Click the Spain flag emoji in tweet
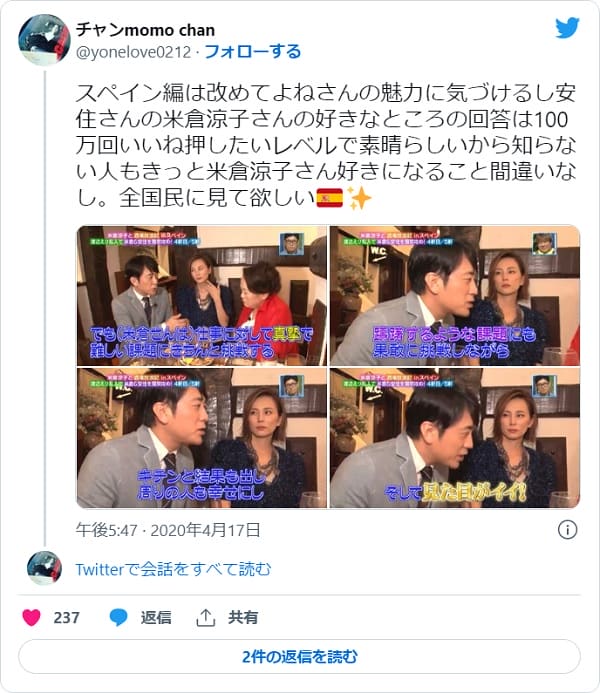The image size is (600, 693). point(330,198)
